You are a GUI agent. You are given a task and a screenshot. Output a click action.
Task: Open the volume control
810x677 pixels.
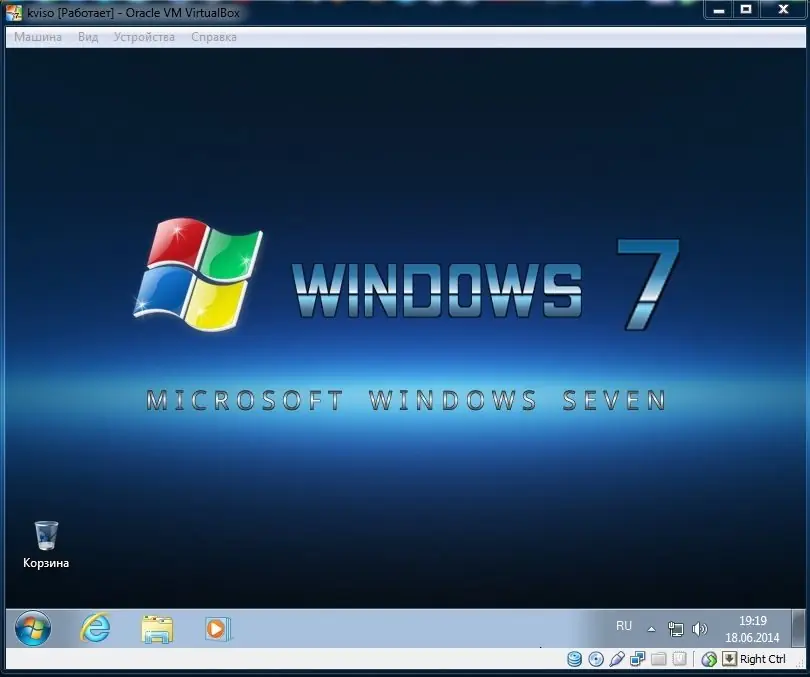pyautogui.click(x=701, y=629)
